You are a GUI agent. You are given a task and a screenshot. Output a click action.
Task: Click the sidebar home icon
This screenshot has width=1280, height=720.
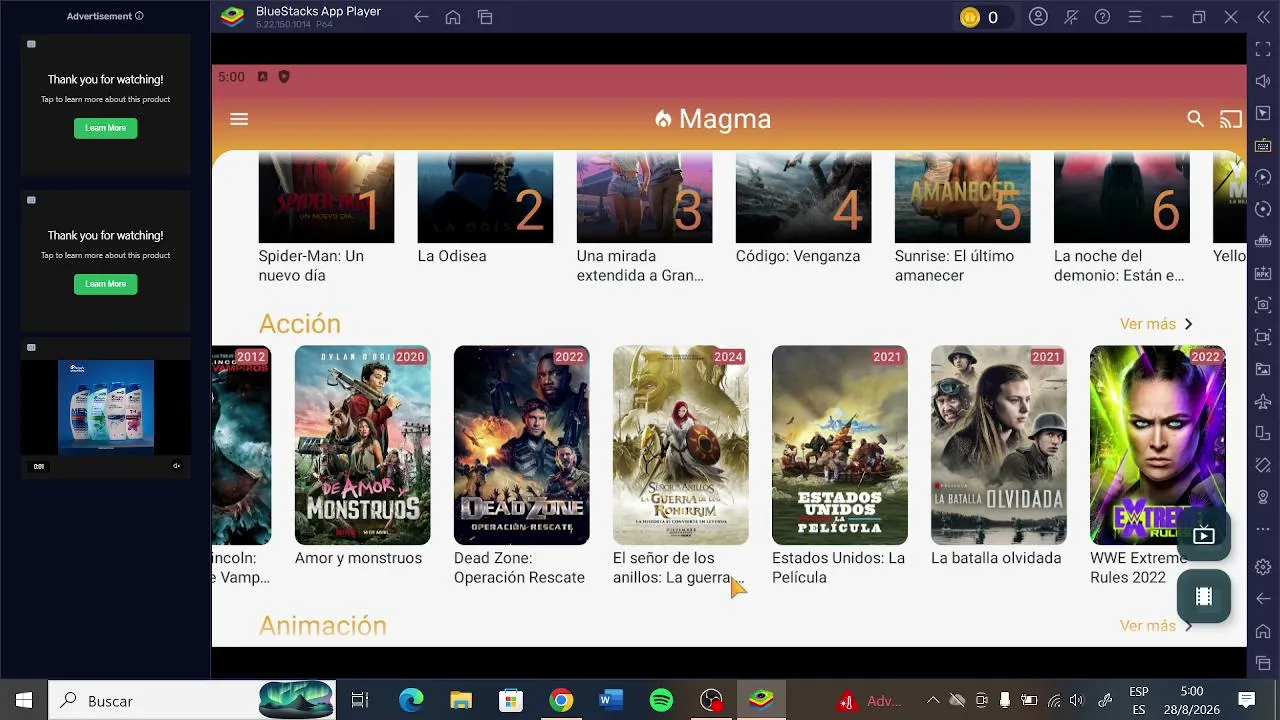pyautogui.click(x=1263, y=631)
